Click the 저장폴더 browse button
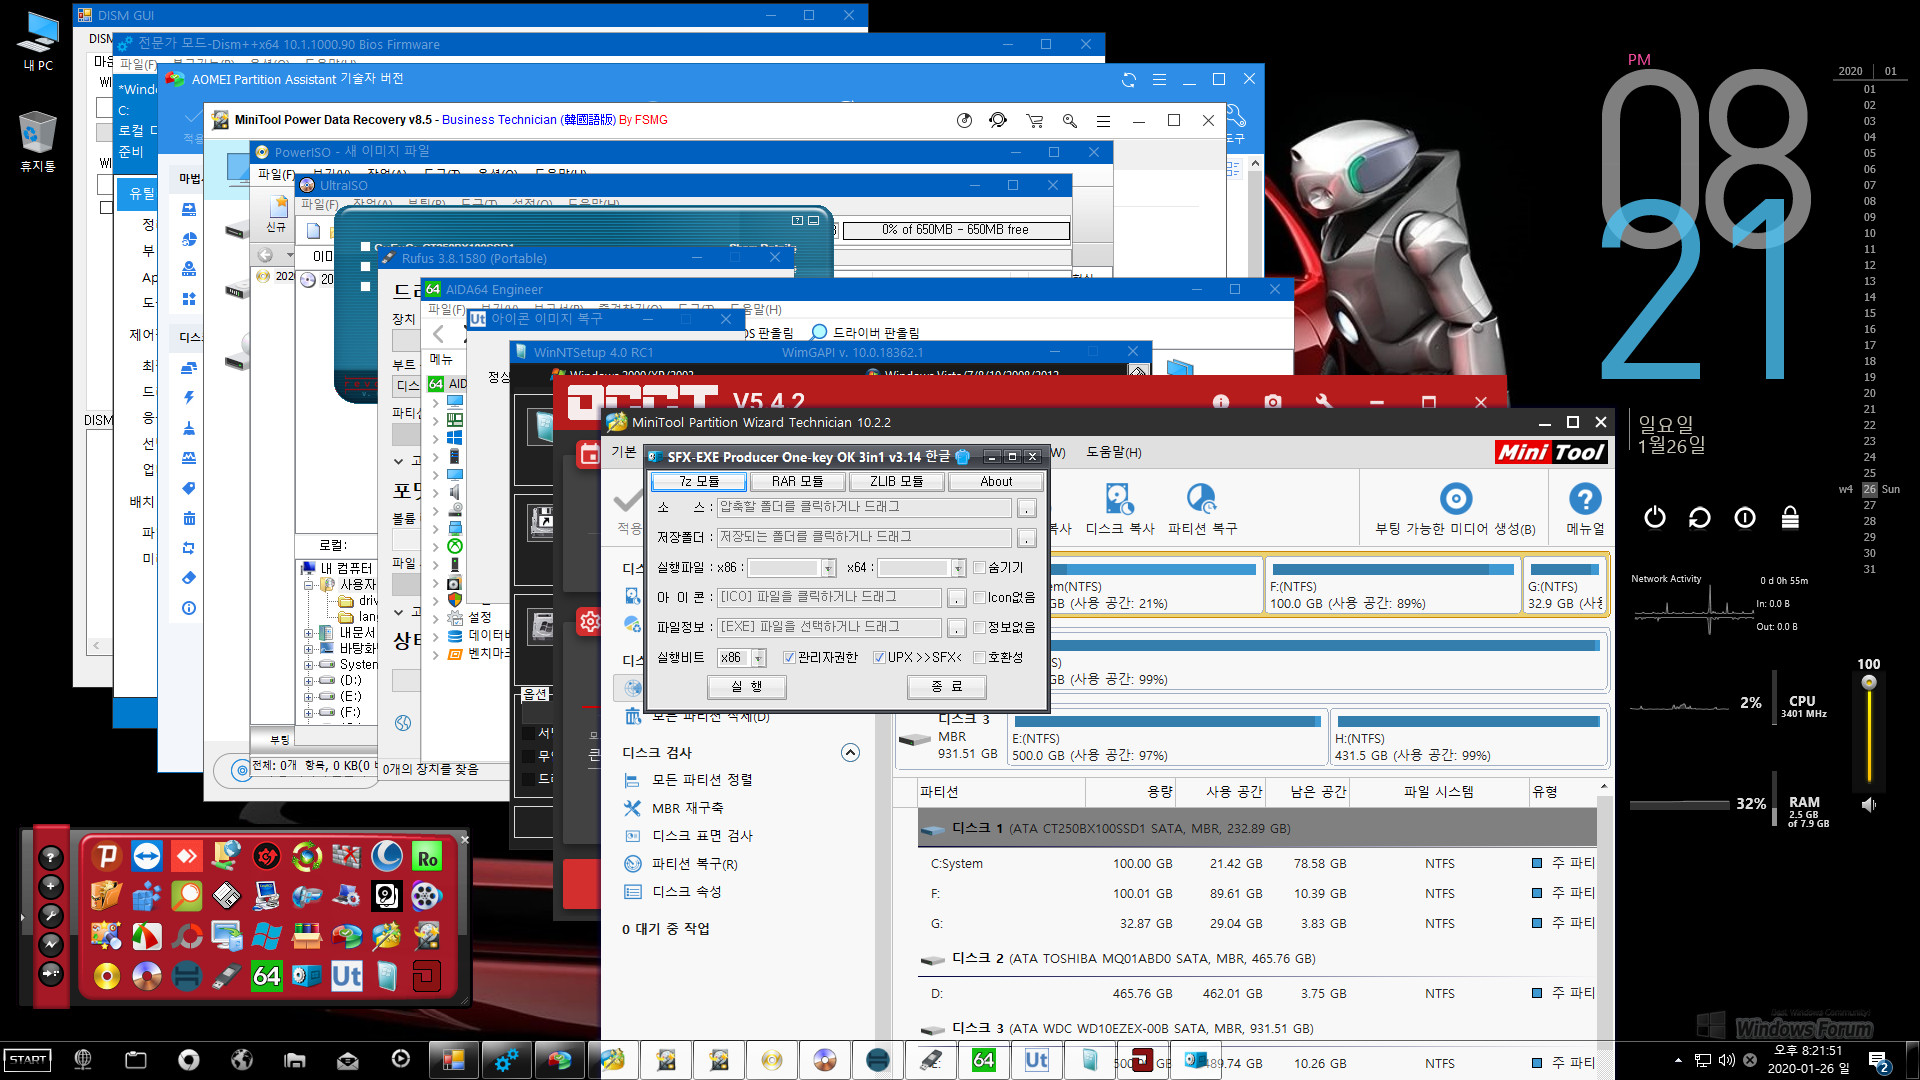 pyautogui.click(x=1027, y=538)
